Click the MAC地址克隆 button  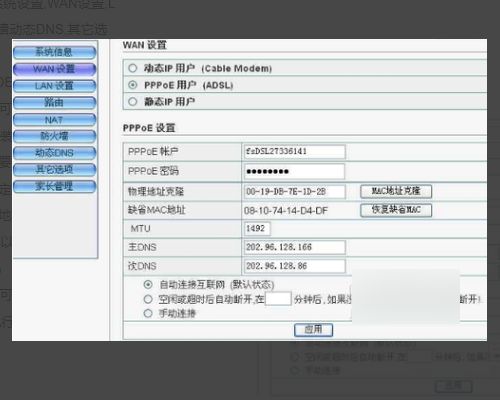[396, 191]
